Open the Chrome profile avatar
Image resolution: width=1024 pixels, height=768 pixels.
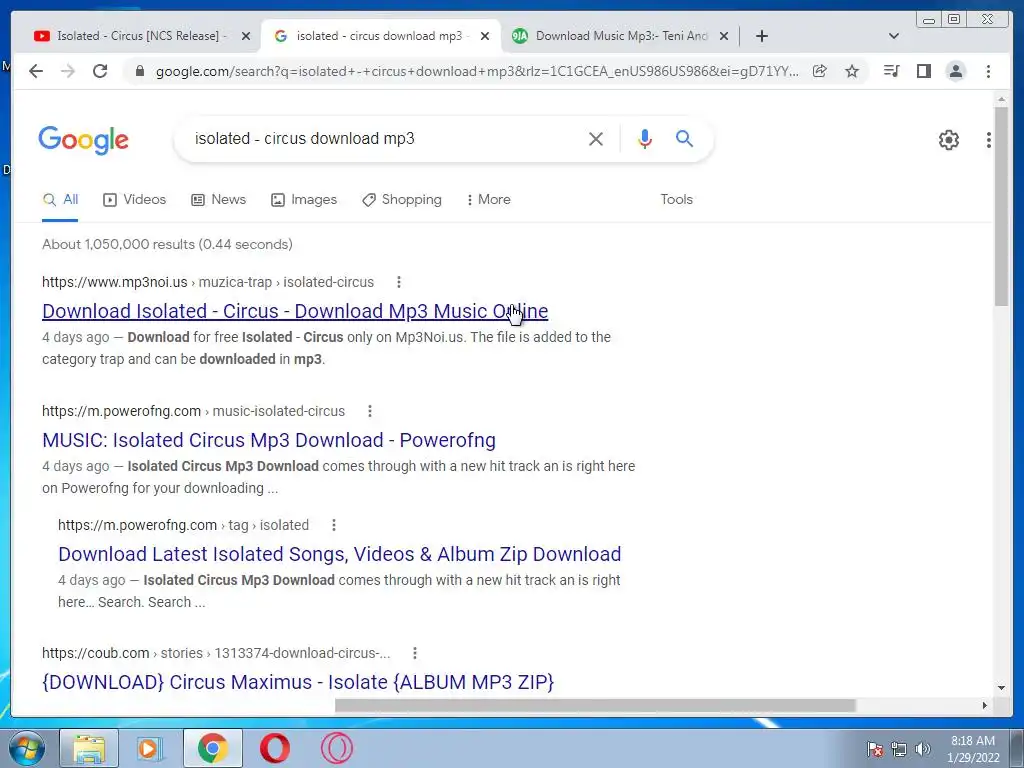click(956, 71)
